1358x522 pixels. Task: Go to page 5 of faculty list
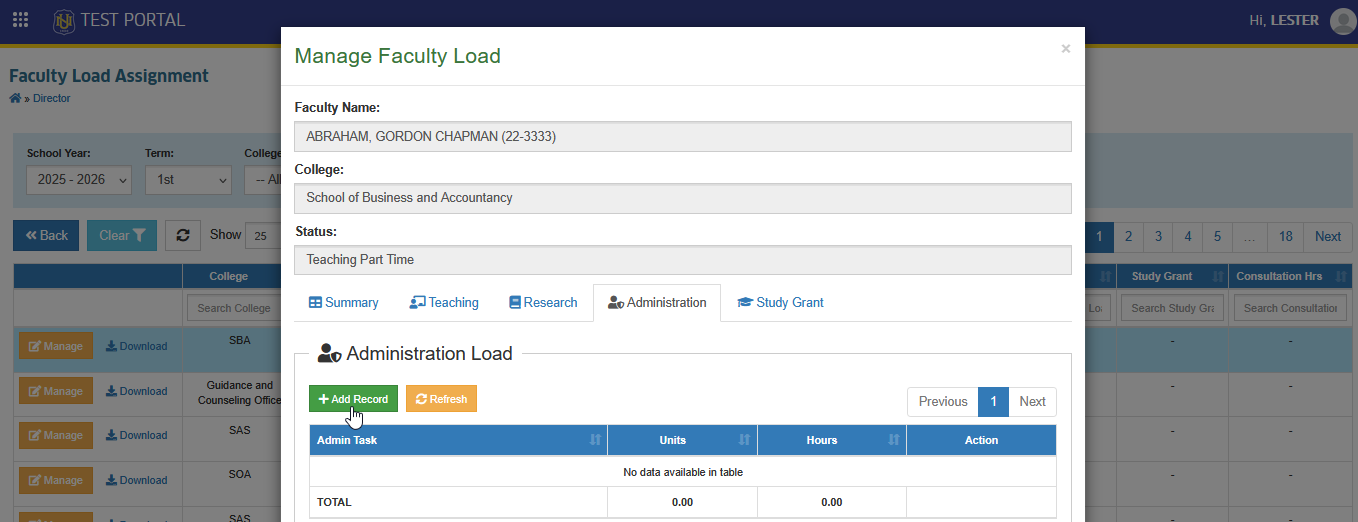(x=1217, y=236)
